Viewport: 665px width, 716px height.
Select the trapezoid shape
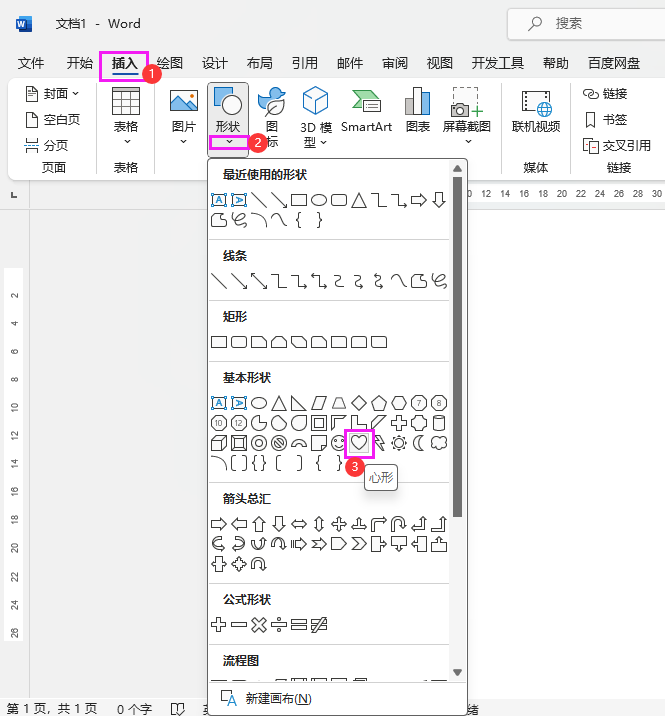click(x=339, y=403)
